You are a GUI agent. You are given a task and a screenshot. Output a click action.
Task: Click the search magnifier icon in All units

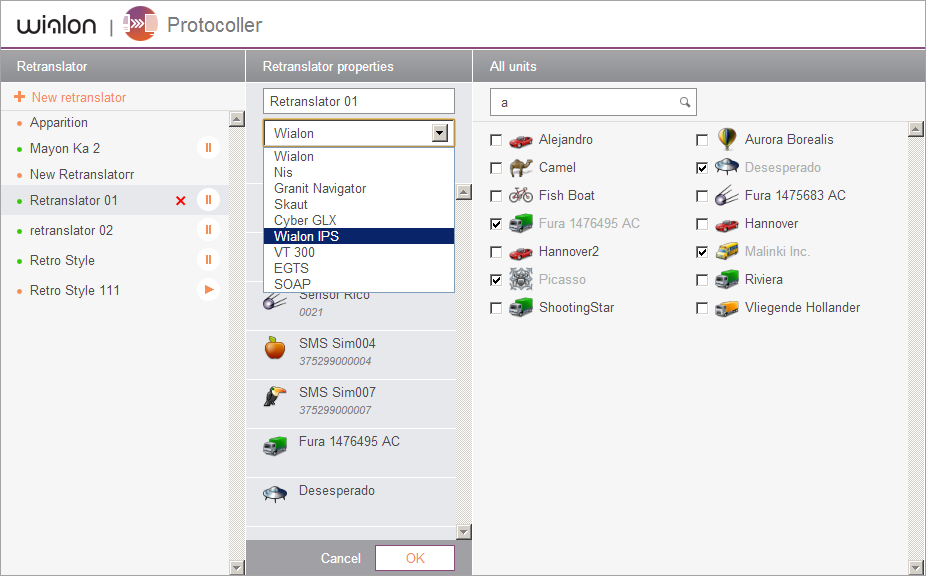684,102
